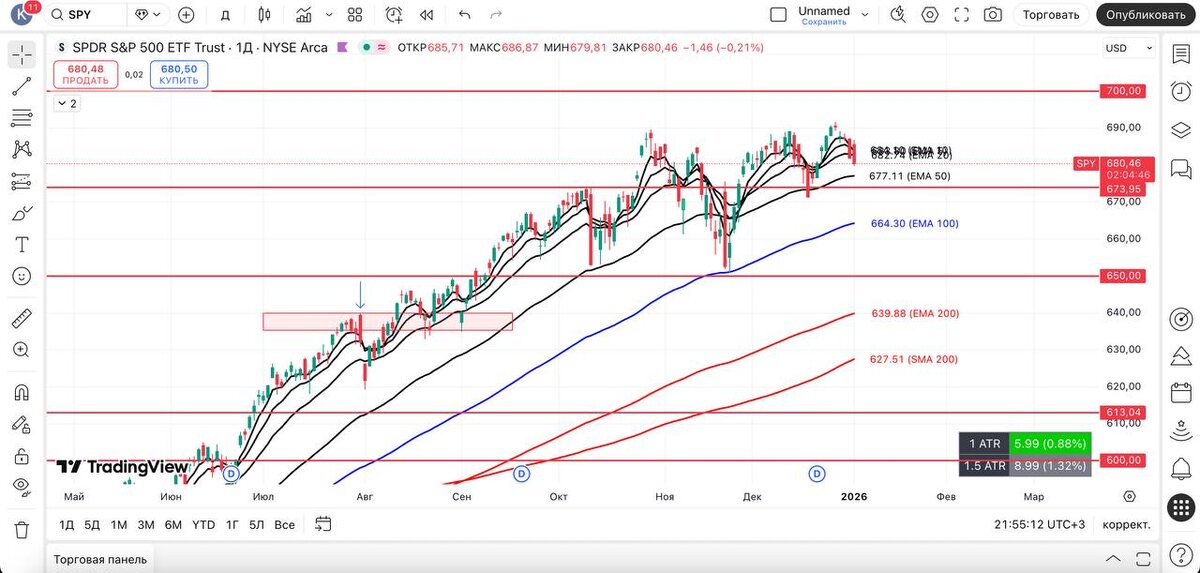Open the date range go-to calendar
1200x573 pixels.
click(323, 523)
